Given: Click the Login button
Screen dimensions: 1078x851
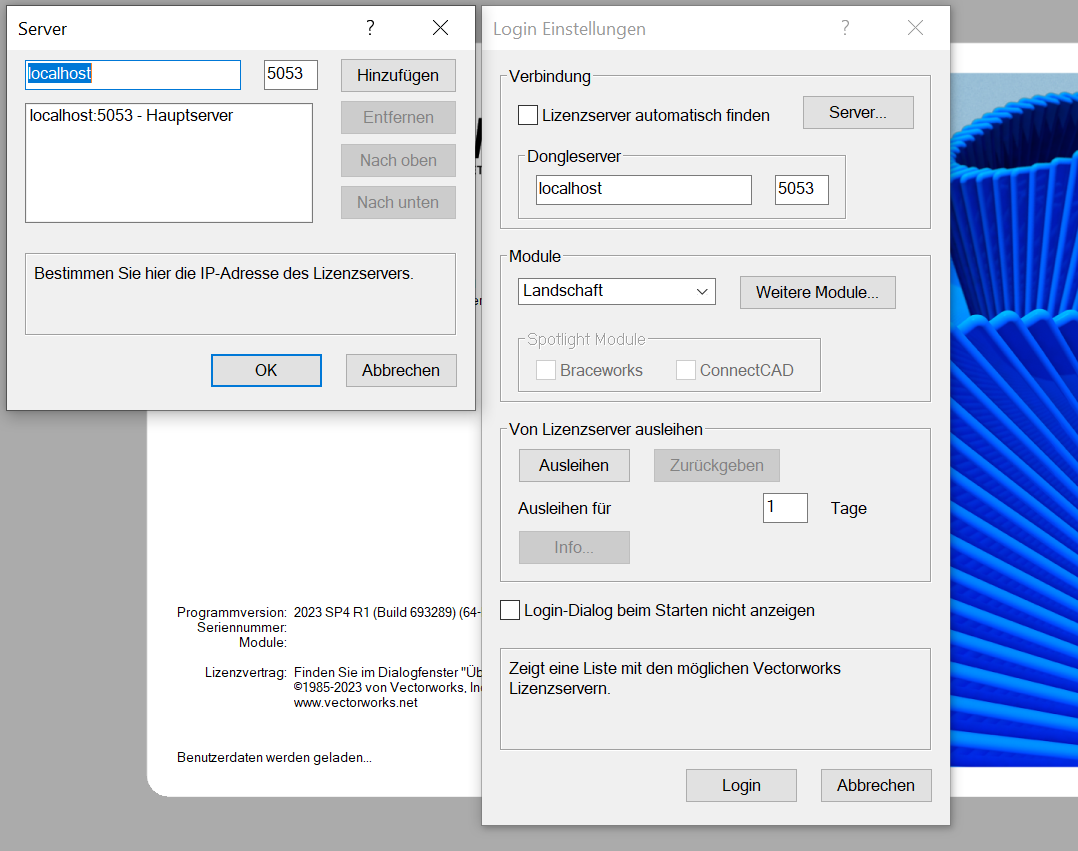Looking at the screenshot, I should (x=741, y=785).
